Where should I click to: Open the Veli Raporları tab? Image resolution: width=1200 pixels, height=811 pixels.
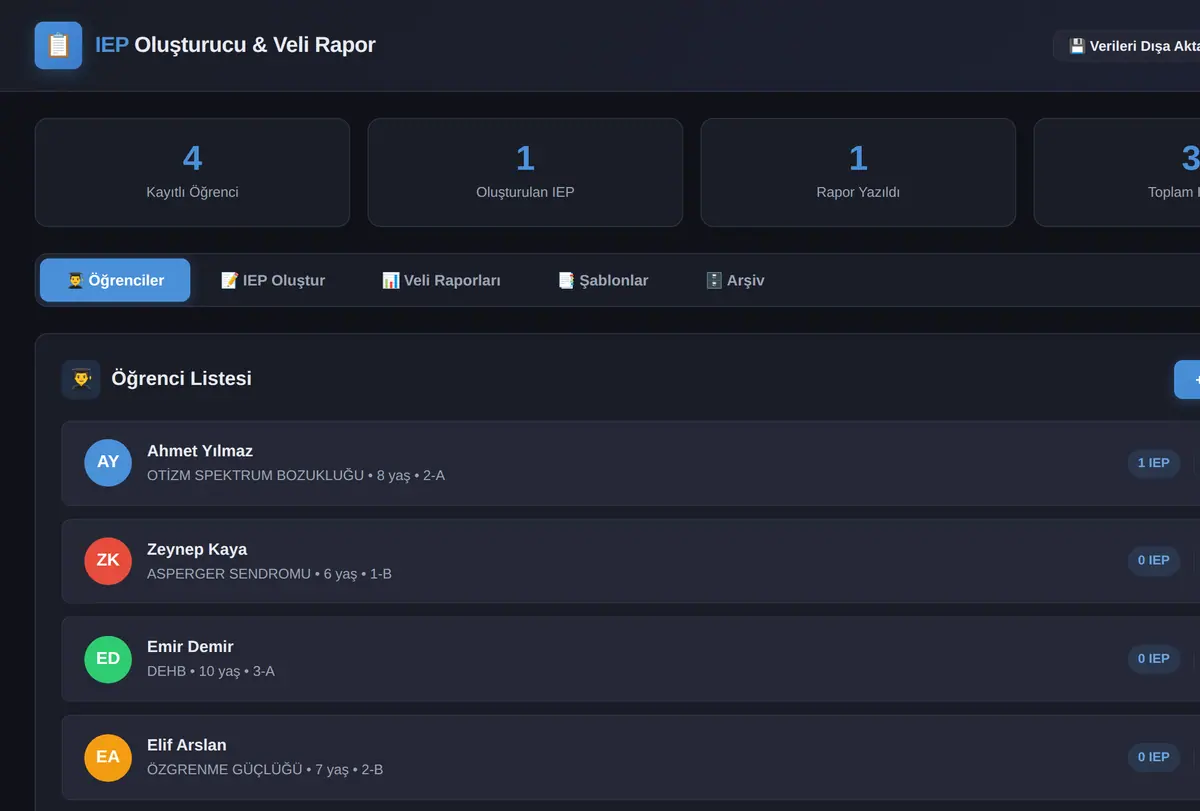[x=441, y=280]
